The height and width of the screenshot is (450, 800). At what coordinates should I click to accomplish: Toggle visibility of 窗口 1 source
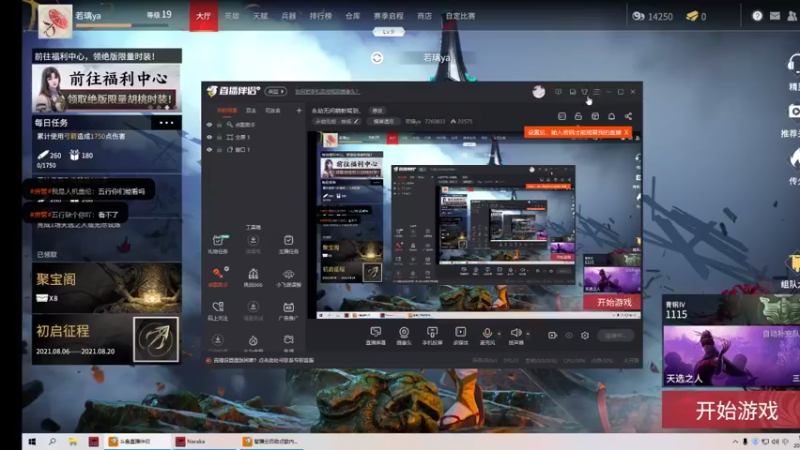[x=209, y=149]
